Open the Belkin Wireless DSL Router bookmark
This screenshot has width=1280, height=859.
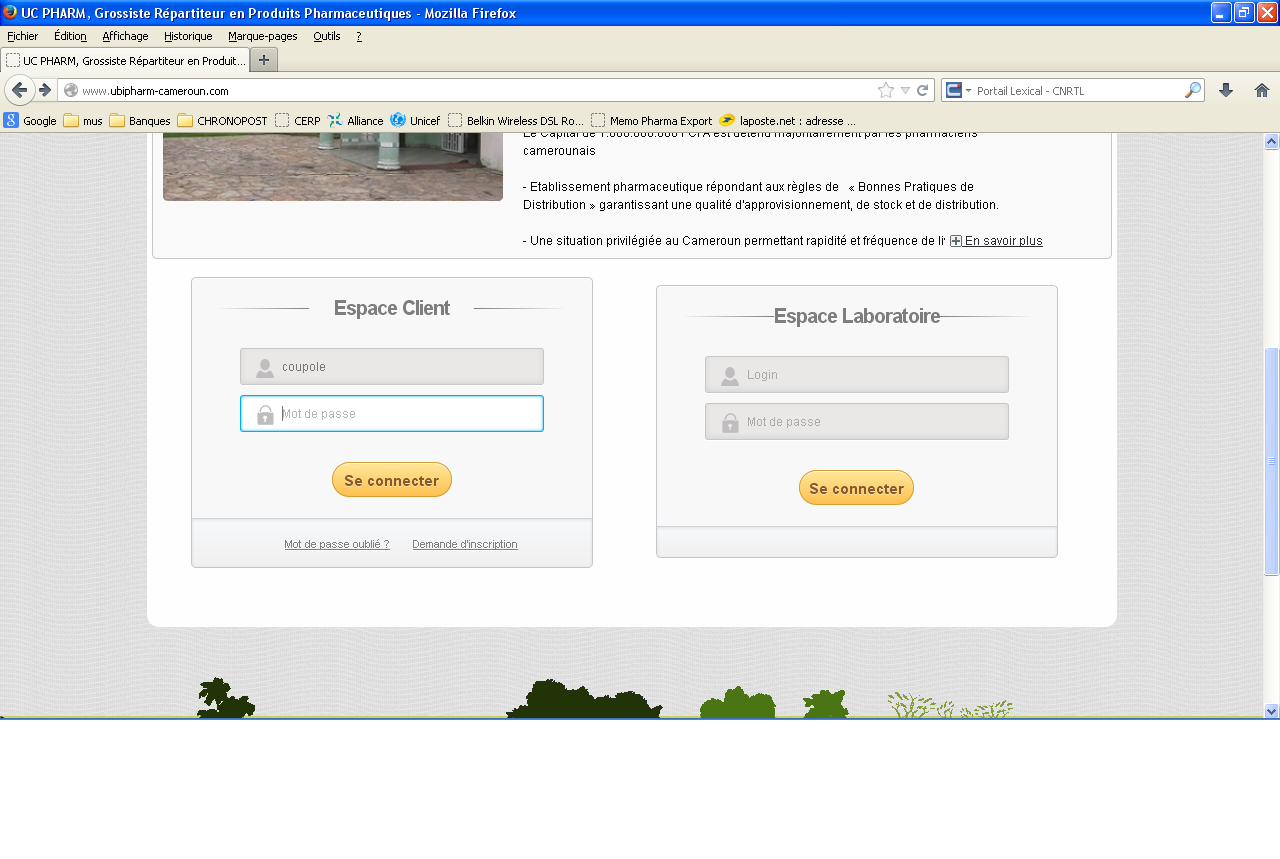pyautogui.click(x=516, y=120)
